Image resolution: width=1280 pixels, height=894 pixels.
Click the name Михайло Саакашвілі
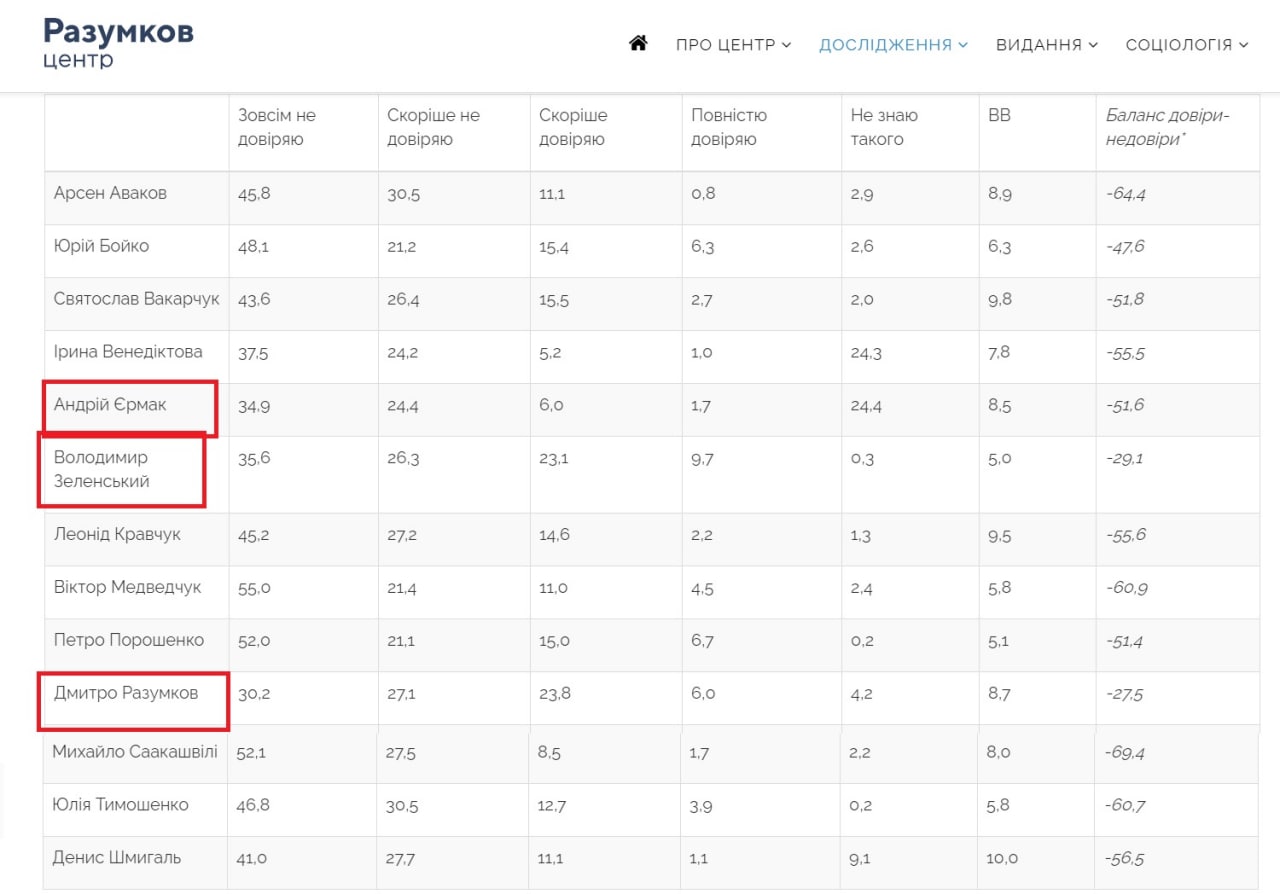click(x=134, y=752)
